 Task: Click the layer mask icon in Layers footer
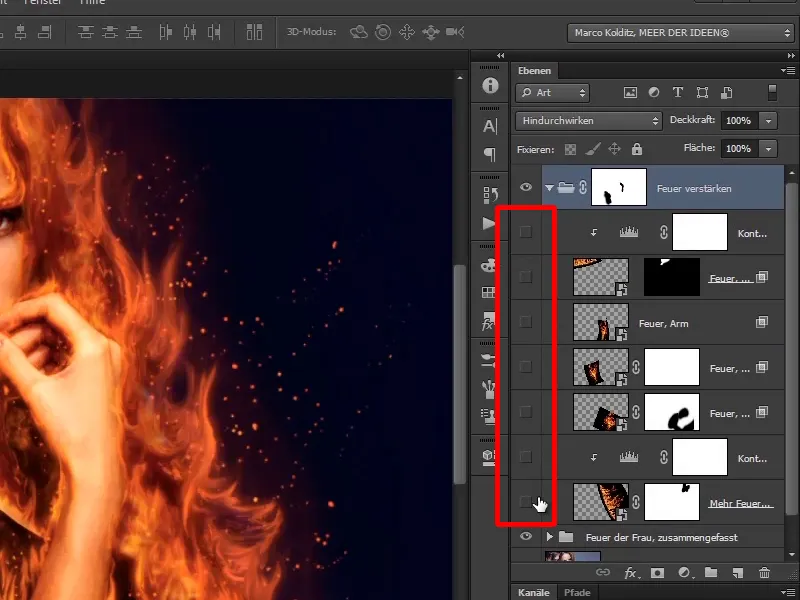pos(658,573)
